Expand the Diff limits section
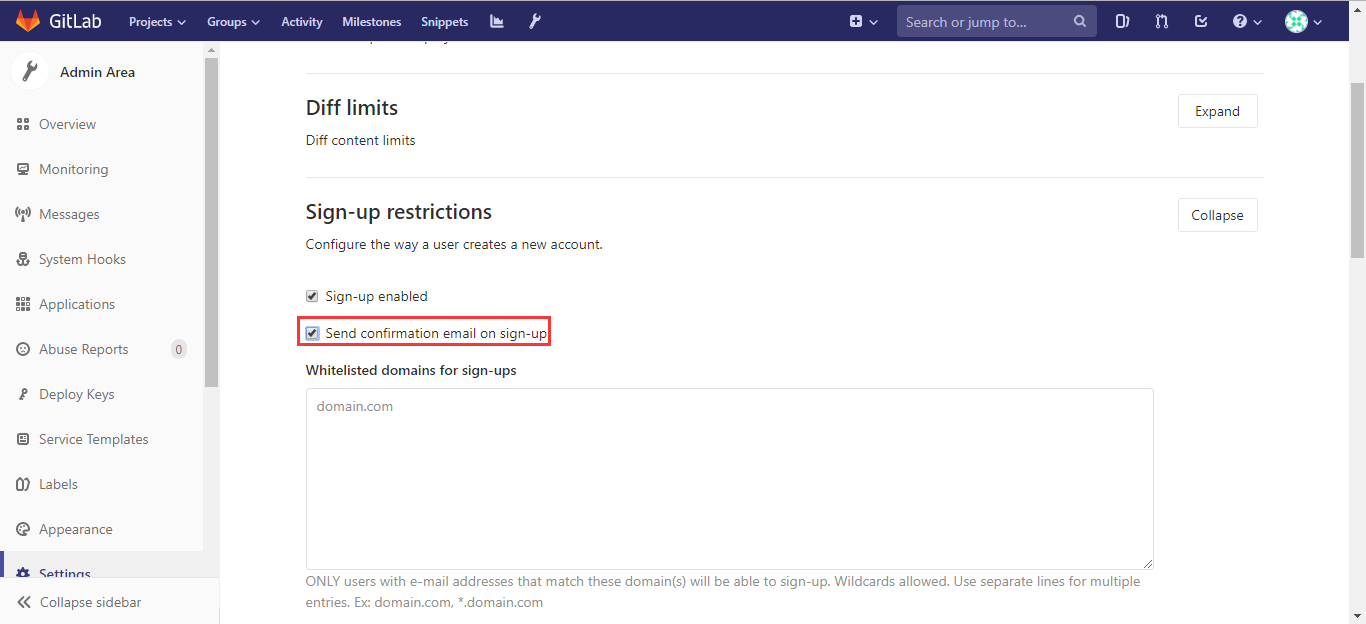Viewport: 1366px width, 624px height. click(x=1217, y=111)
